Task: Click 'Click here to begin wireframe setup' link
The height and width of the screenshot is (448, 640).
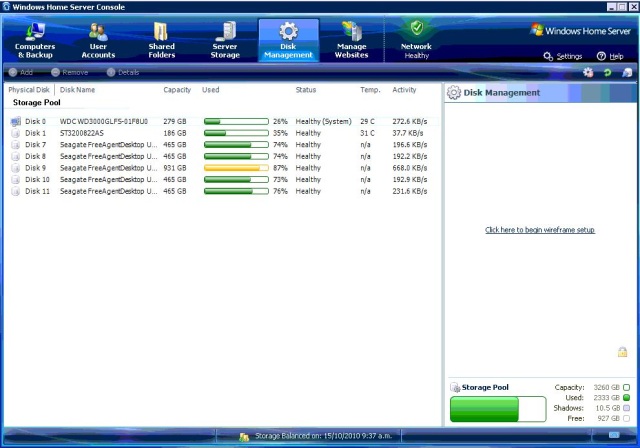Action: (540, 230)
